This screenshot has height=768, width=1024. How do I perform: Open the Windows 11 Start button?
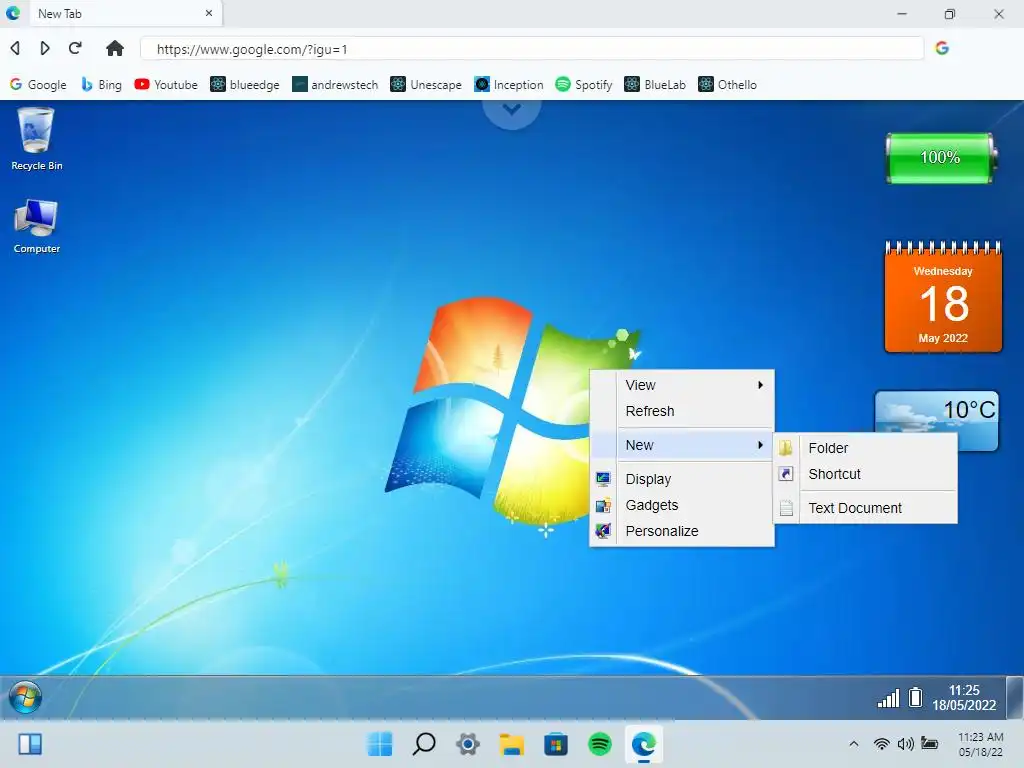380,744
